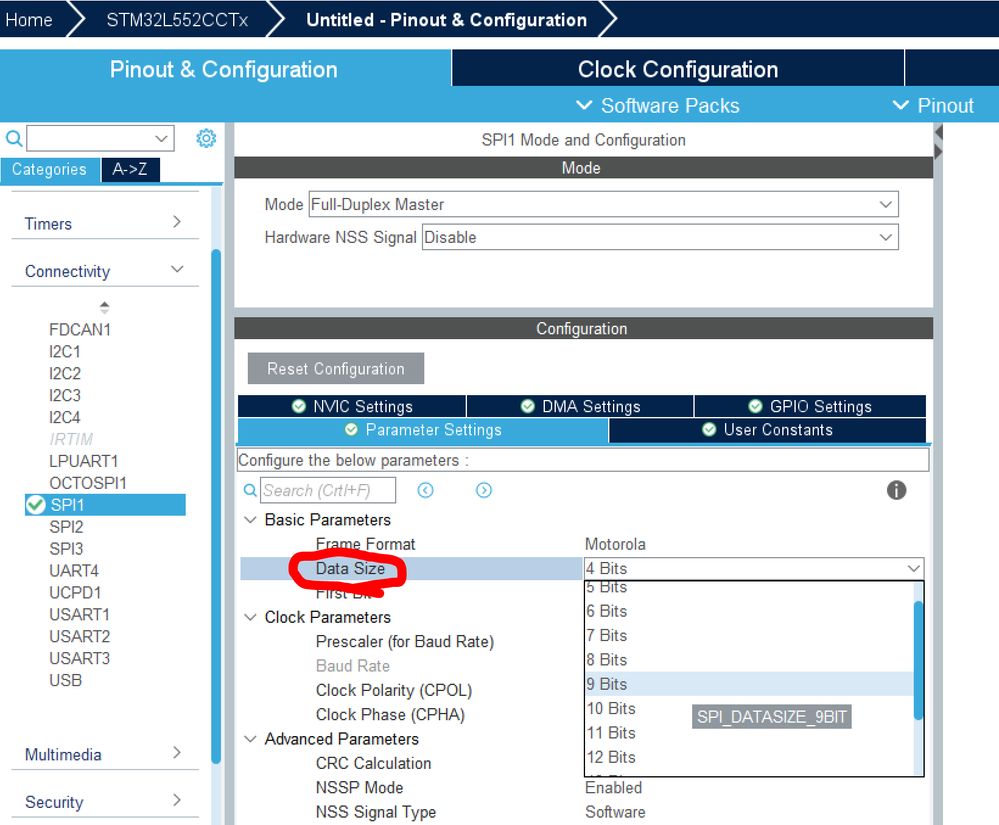Select the Pinout & Configuration tab
999x825 pixels.
coord(224,69)
